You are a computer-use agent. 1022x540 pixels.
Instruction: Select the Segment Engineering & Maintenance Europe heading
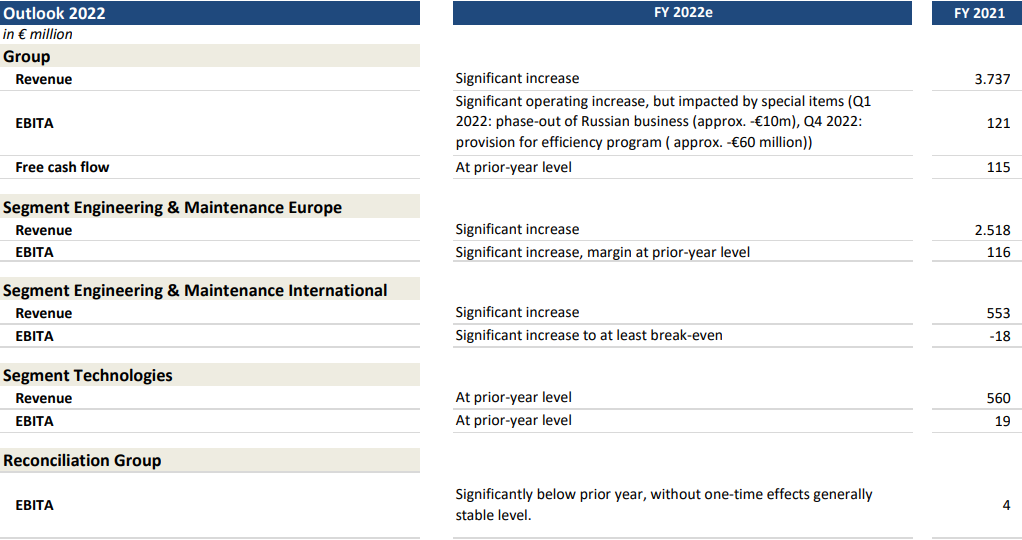(x=173, y=207)
